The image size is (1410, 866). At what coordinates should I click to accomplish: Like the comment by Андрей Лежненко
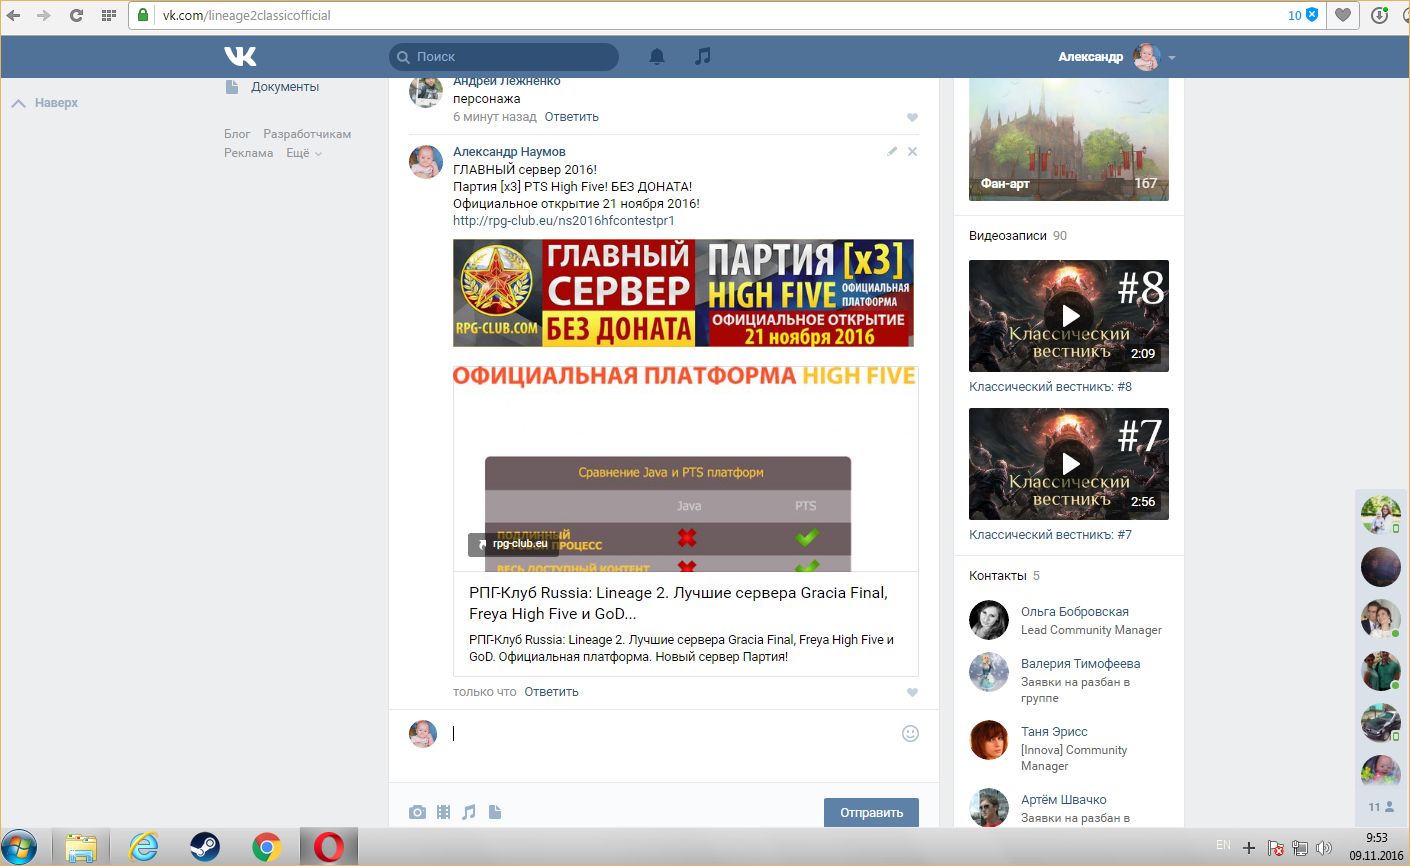912,118
